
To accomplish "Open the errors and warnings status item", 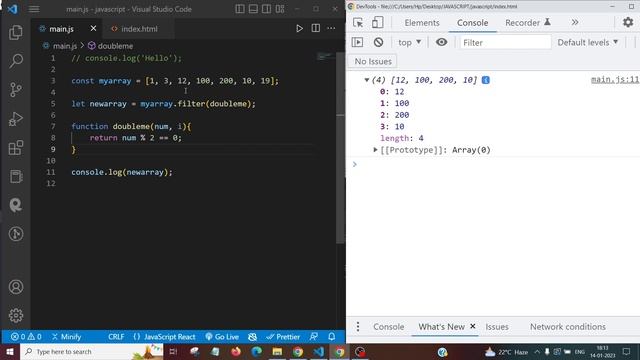I will [26, 337].
